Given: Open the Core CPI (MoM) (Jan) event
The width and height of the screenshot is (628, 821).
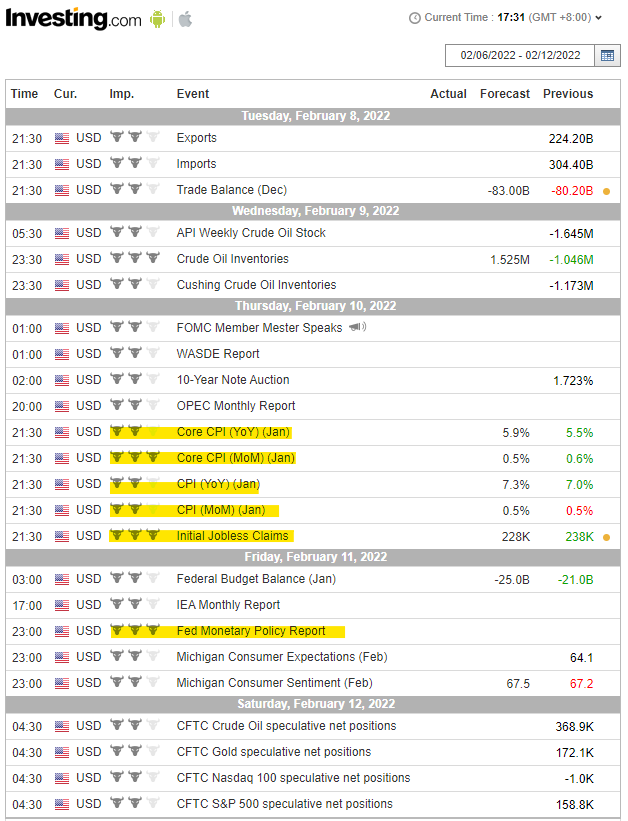Looking at the screenshot, I should (236, 458).
